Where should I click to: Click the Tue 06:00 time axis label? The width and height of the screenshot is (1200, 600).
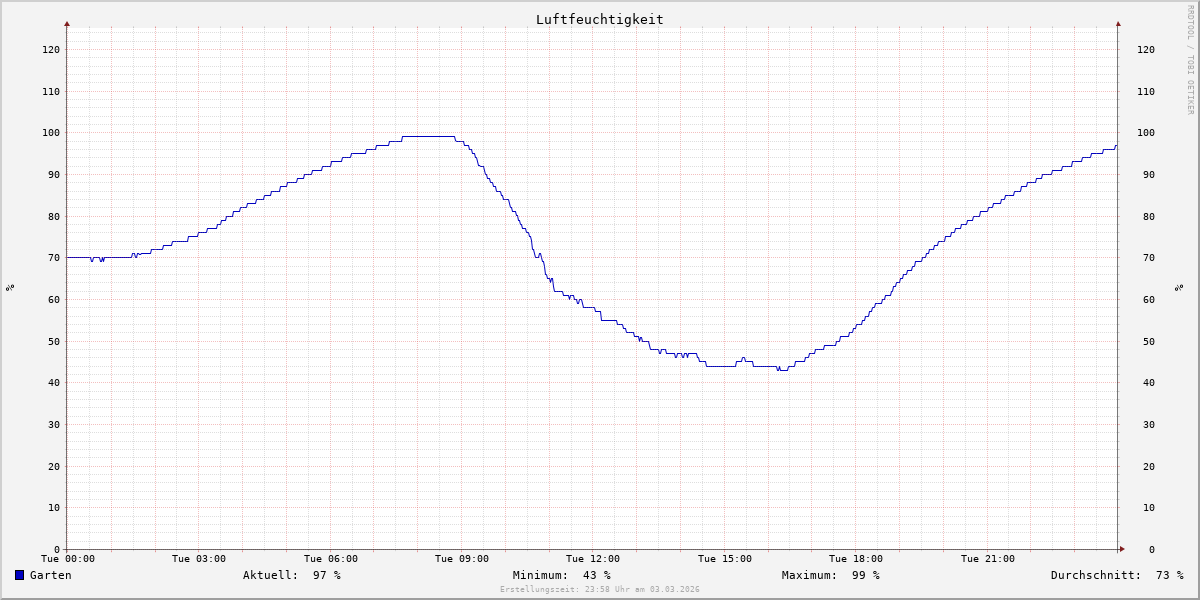click(331, 559)
